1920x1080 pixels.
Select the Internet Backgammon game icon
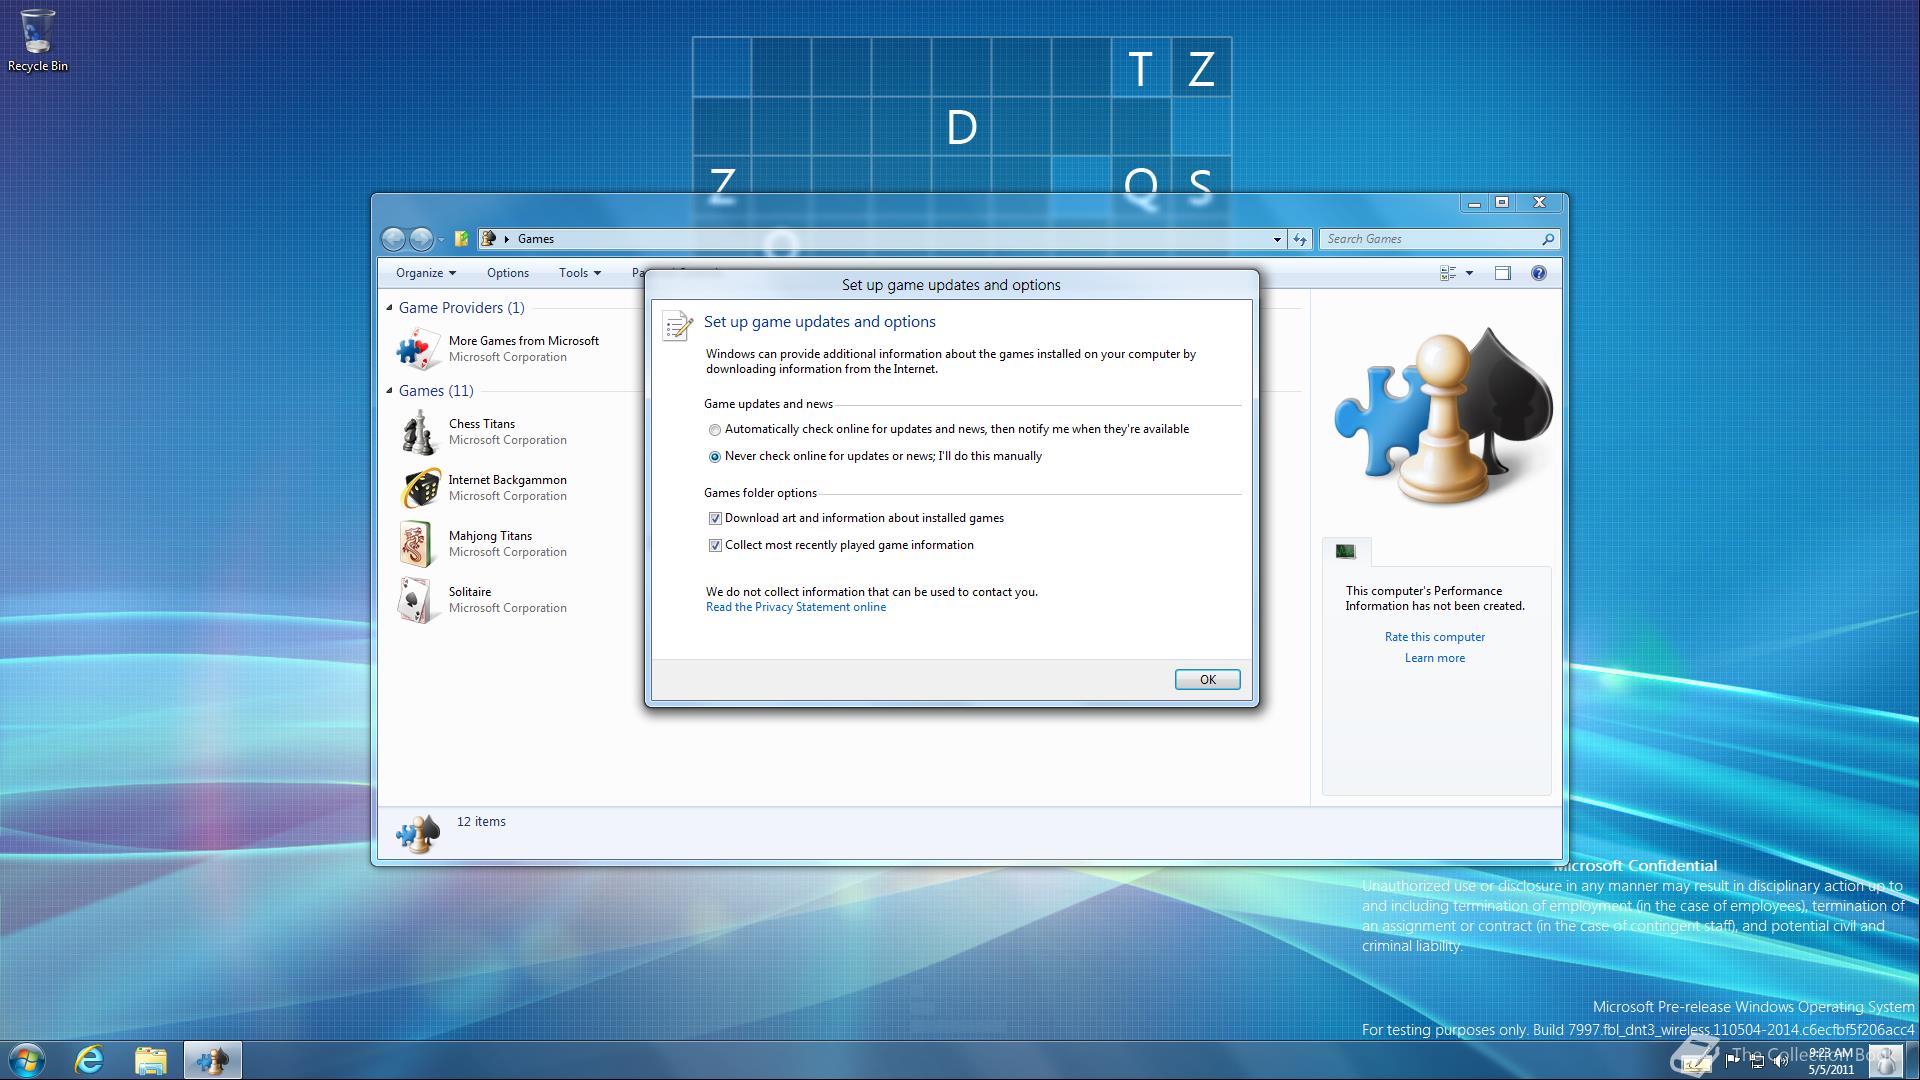[420, 488]
